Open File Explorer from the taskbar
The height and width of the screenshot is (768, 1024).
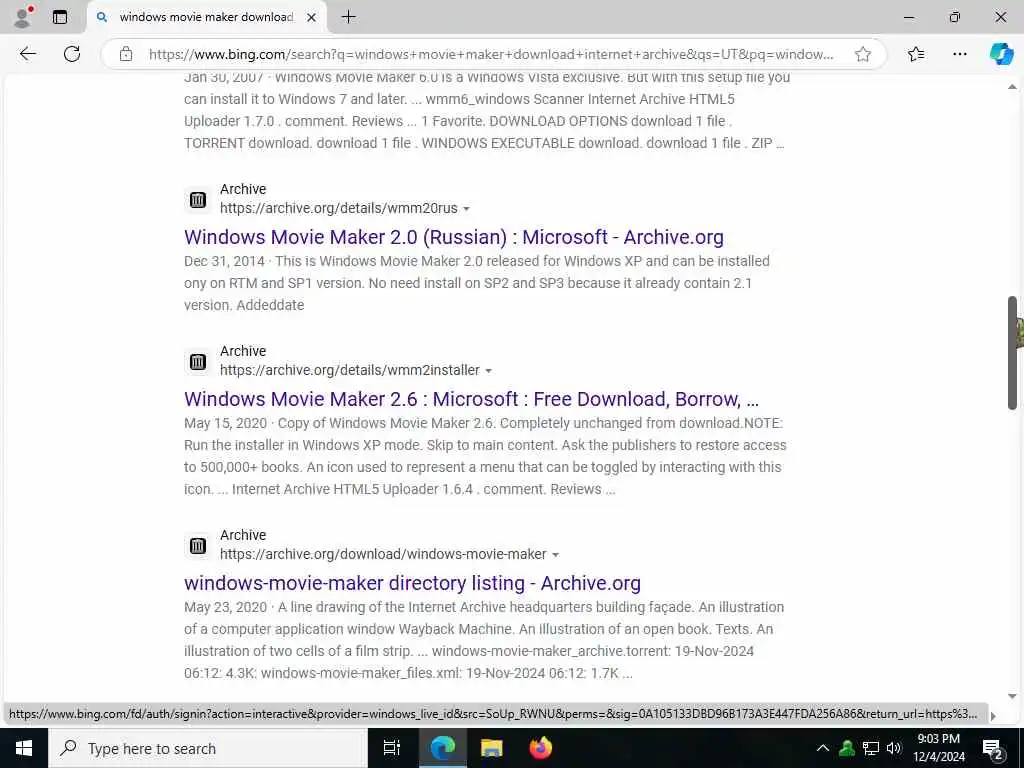click(x=491, y=748)
